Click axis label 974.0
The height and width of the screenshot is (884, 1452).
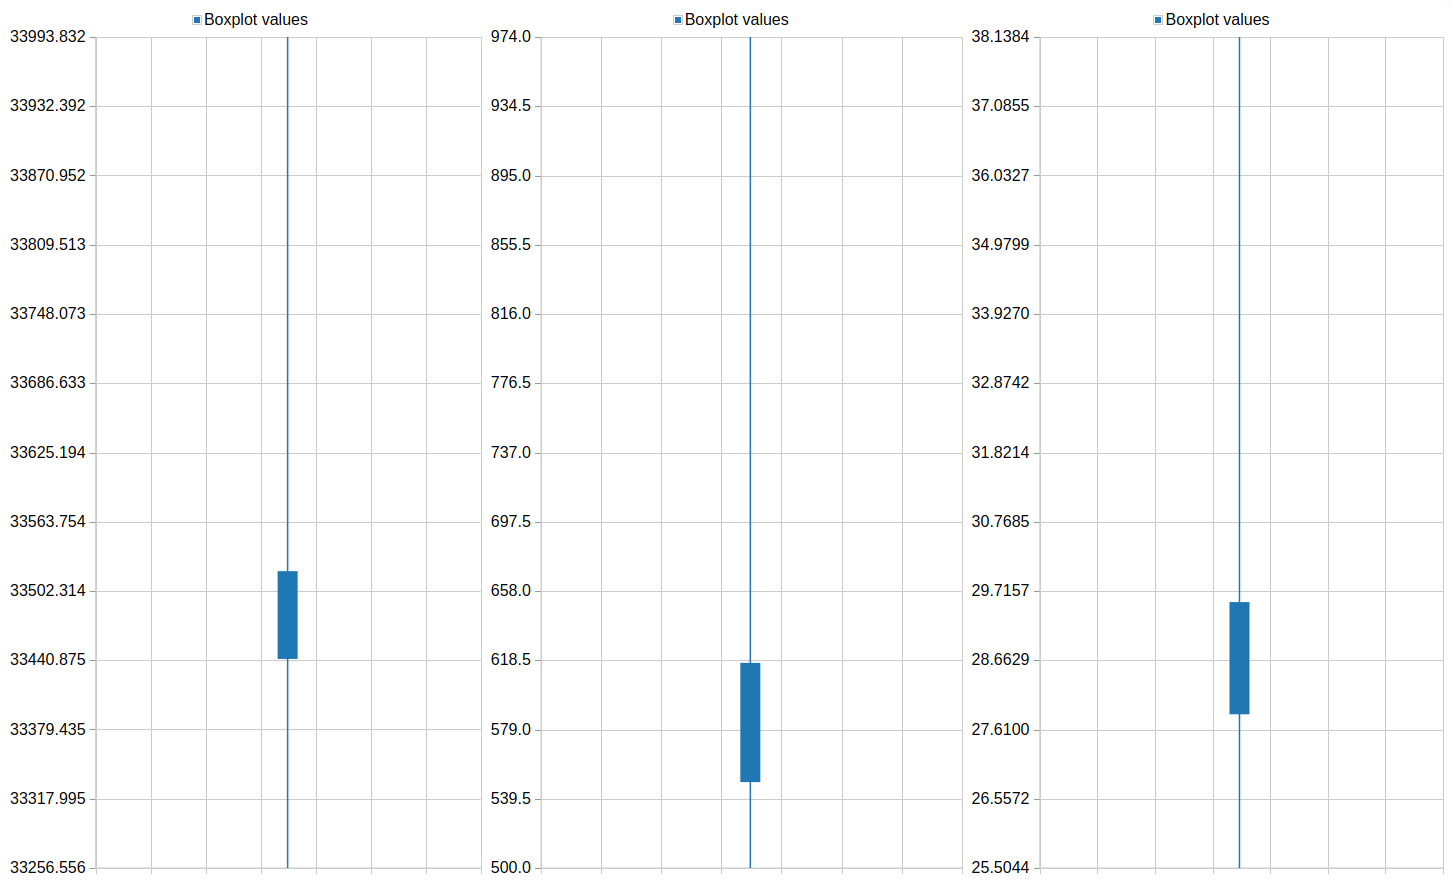tap(511, 37)
